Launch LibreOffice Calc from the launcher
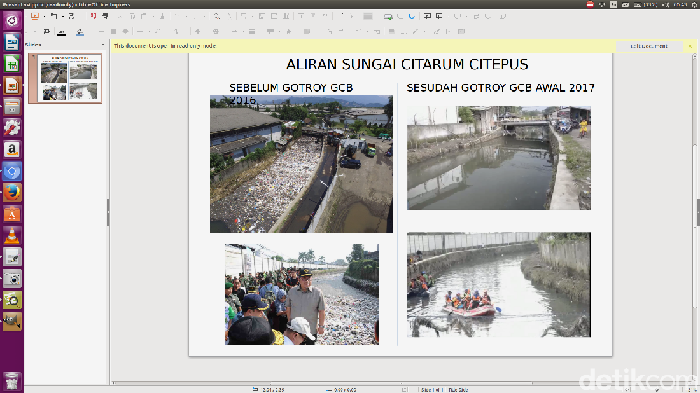The image size is (700, 393). 12,64
